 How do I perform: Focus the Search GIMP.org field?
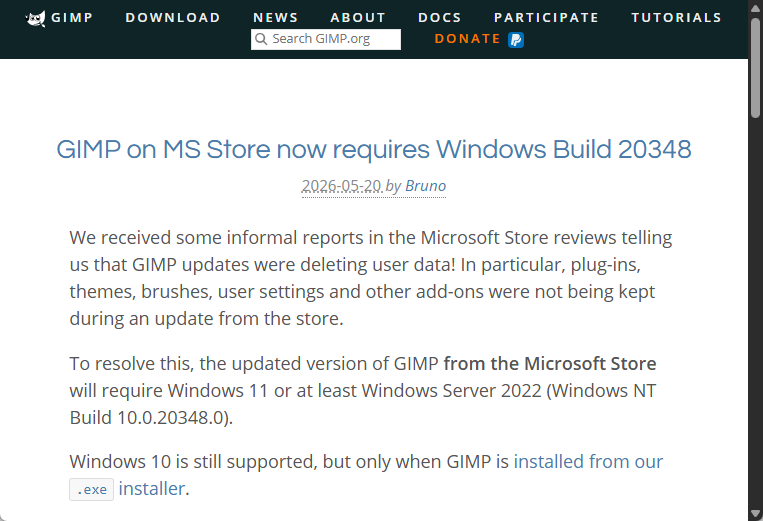(x=326, y=39)
